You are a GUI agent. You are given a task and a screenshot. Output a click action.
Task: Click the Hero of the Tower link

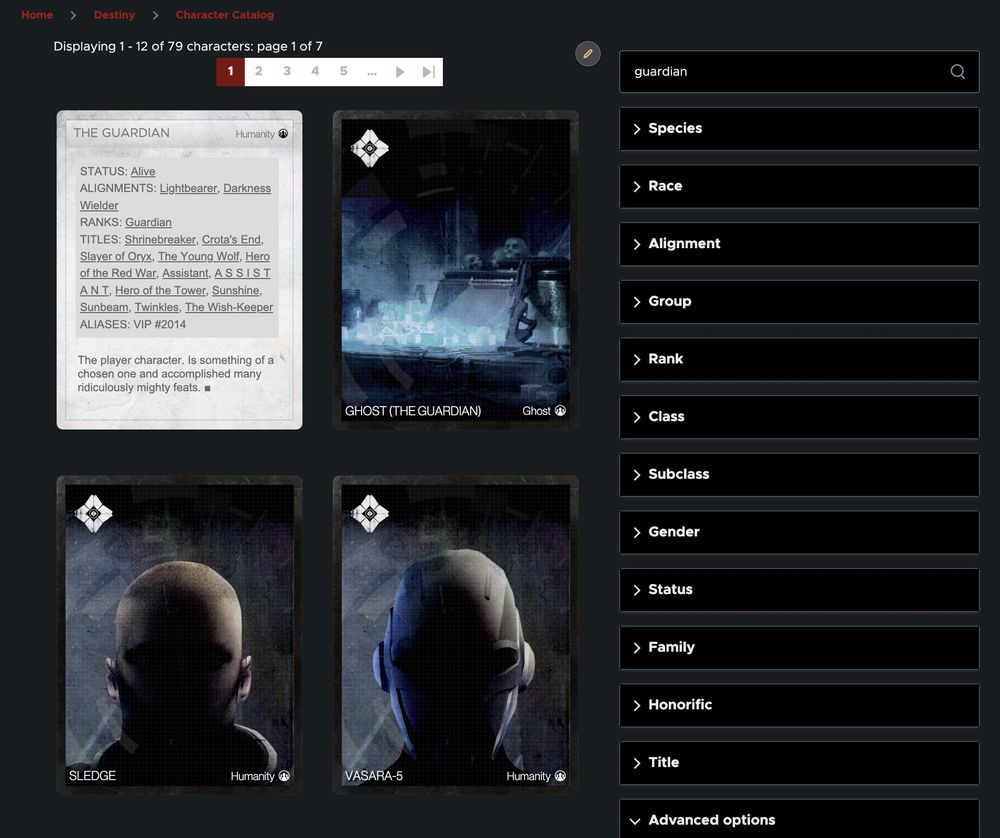click(x=161, y=290)
